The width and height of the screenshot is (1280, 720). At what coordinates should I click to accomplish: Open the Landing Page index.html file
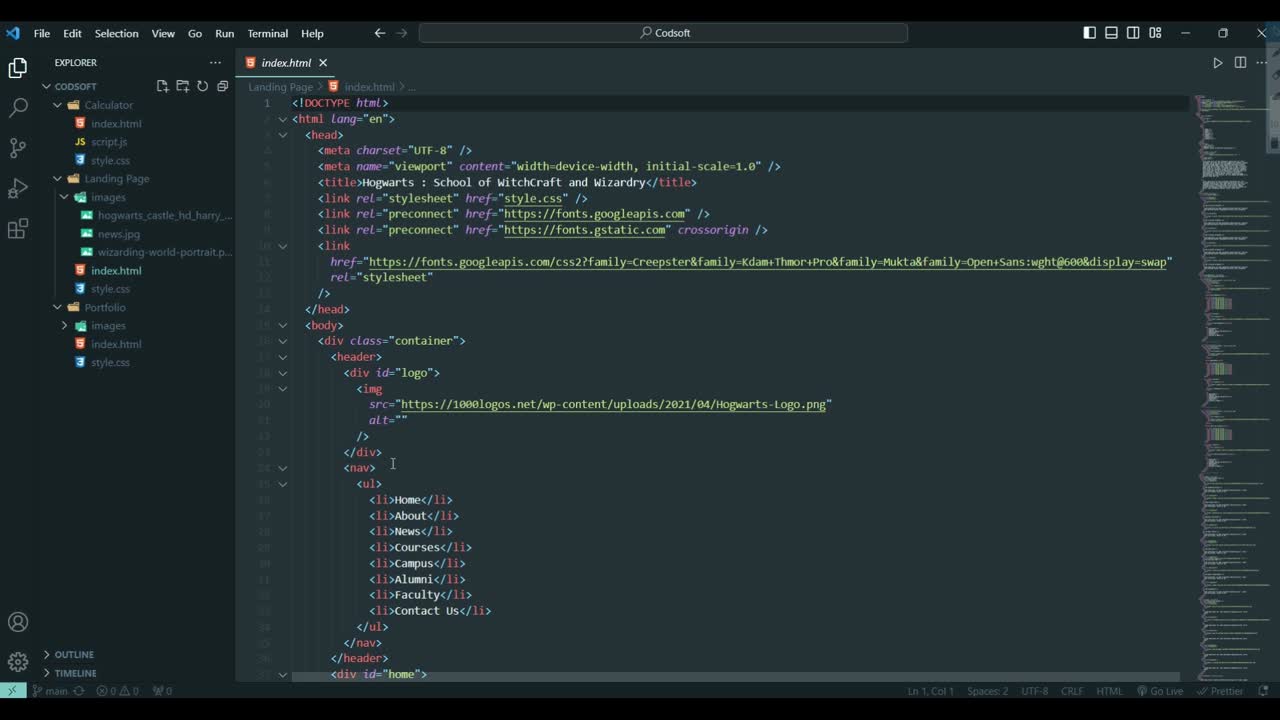pos(116,271)
